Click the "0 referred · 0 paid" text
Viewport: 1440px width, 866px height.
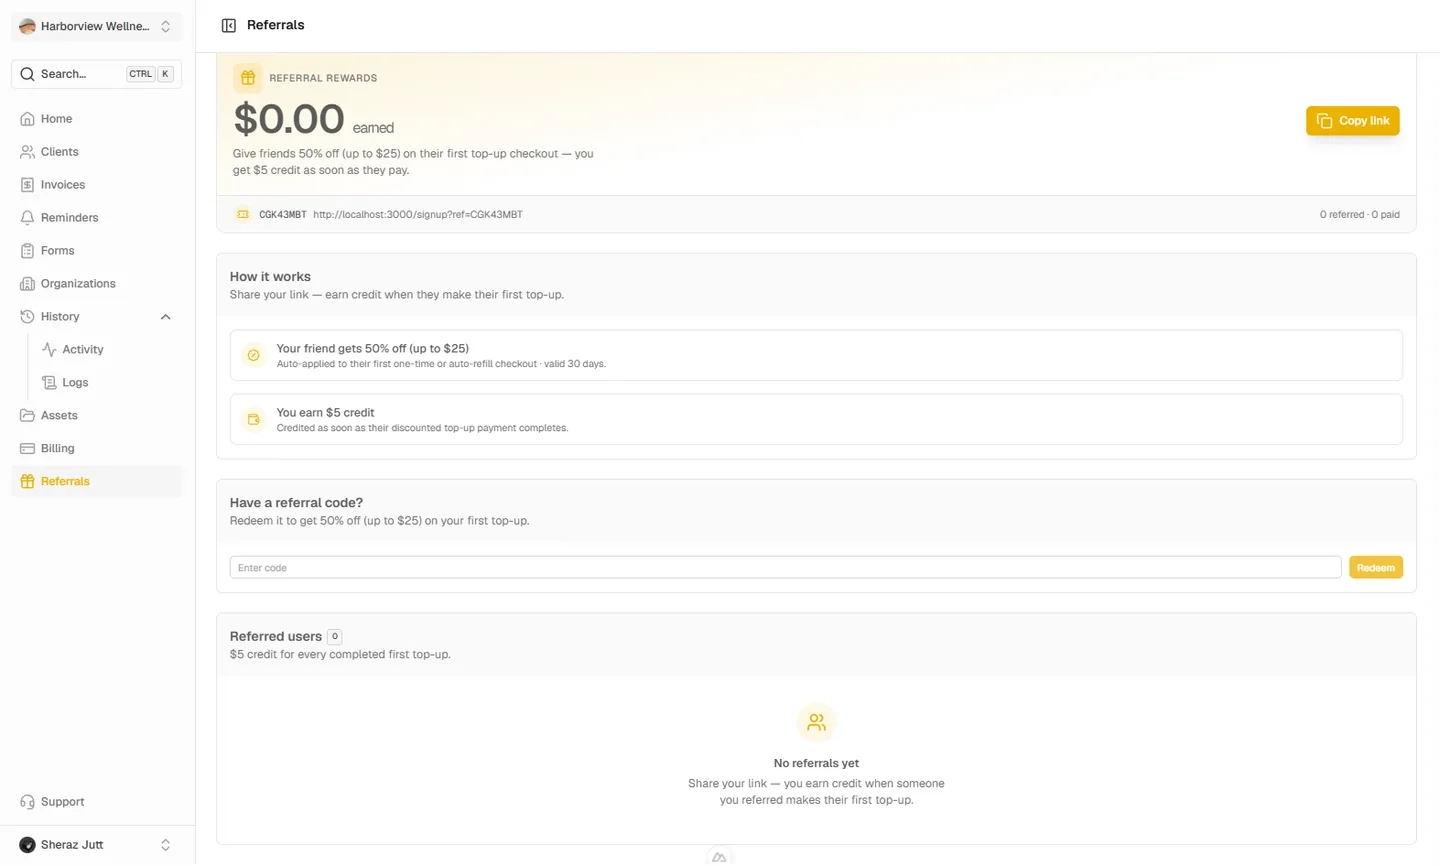1359,215
